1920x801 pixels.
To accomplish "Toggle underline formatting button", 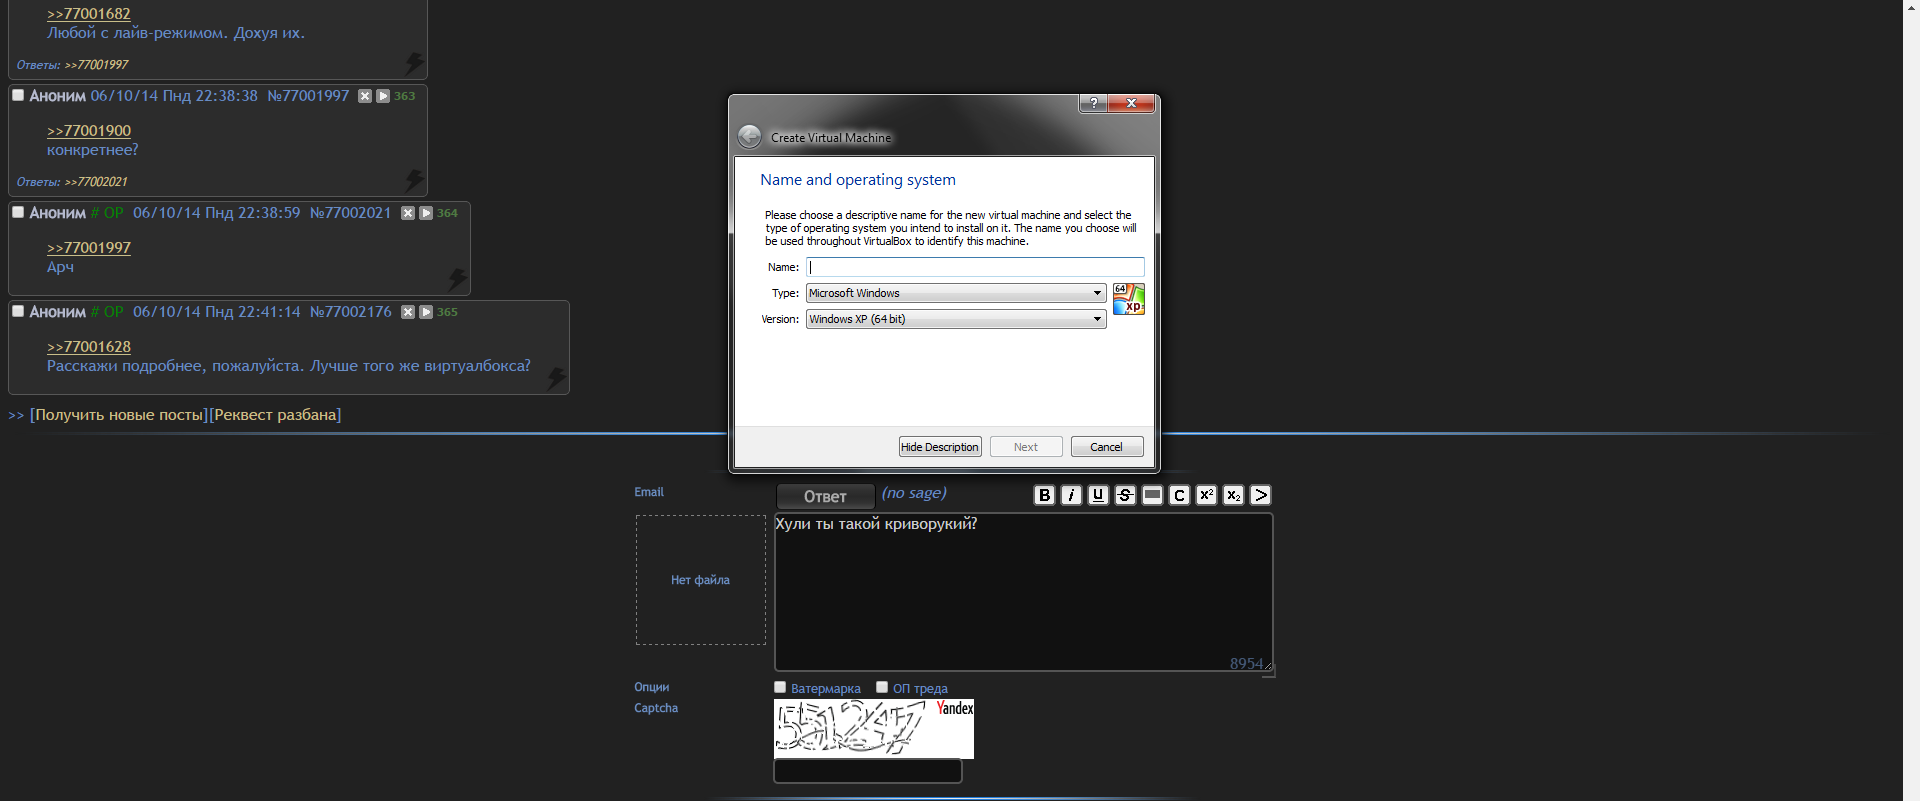I will [x=1098, y=495].
